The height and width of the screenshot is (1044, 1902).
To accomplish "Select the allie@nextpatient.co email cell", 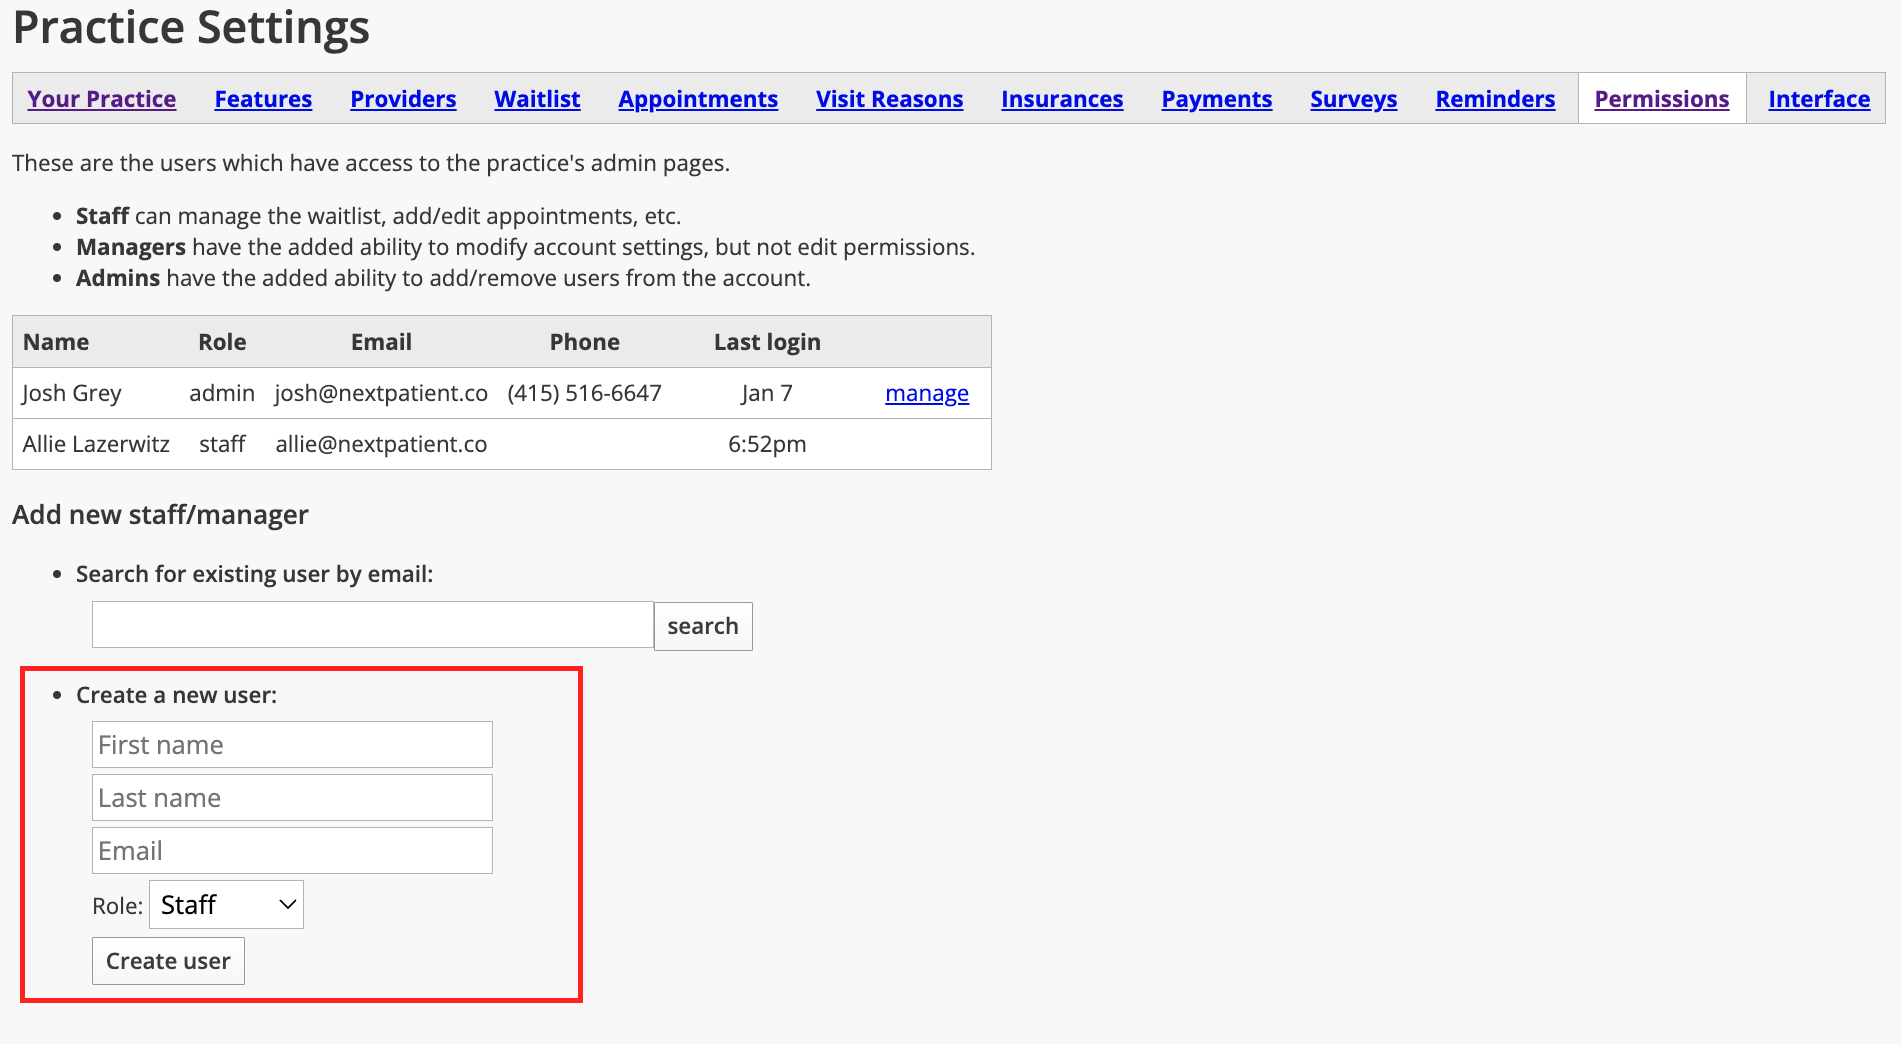I will coord(381,444).
